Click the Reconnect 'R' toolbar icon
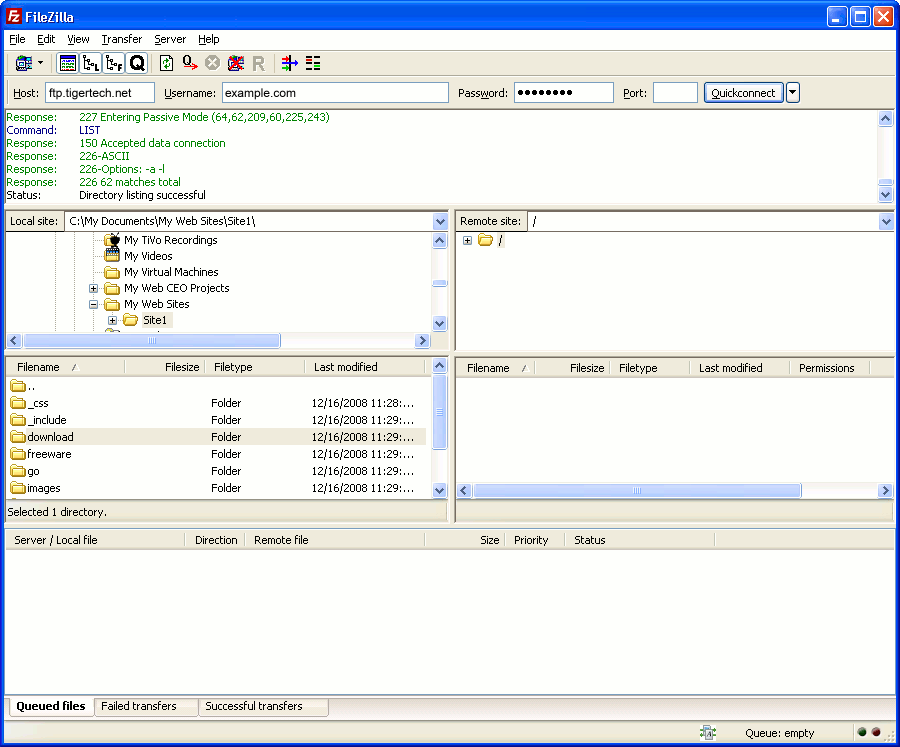The image size is (900, 747). [x=259, y=64]
